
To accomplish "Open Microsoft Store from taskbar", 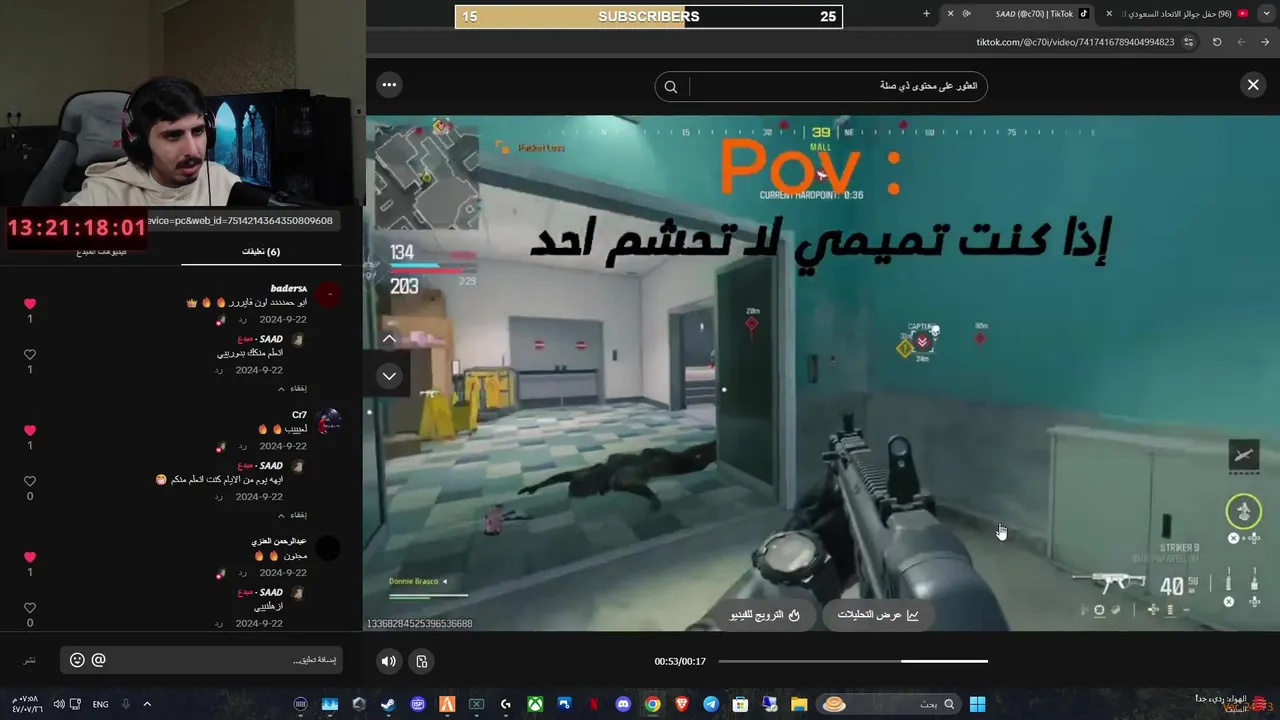I will (x=740, y=704).
